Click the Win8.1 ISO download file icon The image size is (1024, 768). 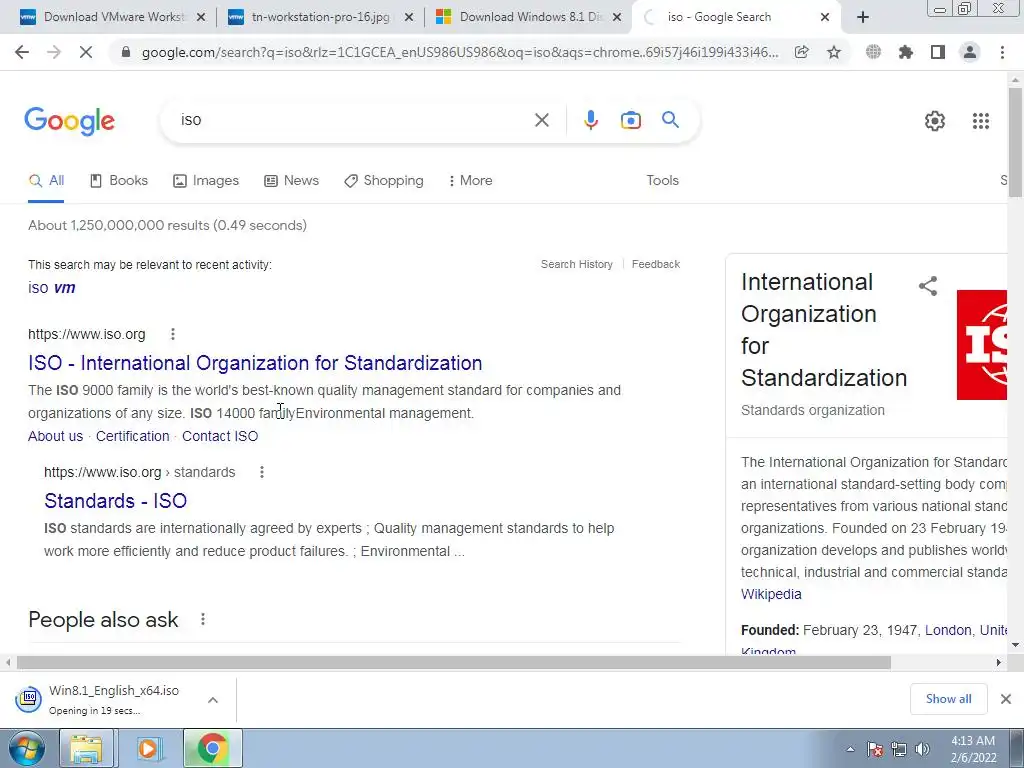point(29,699)
